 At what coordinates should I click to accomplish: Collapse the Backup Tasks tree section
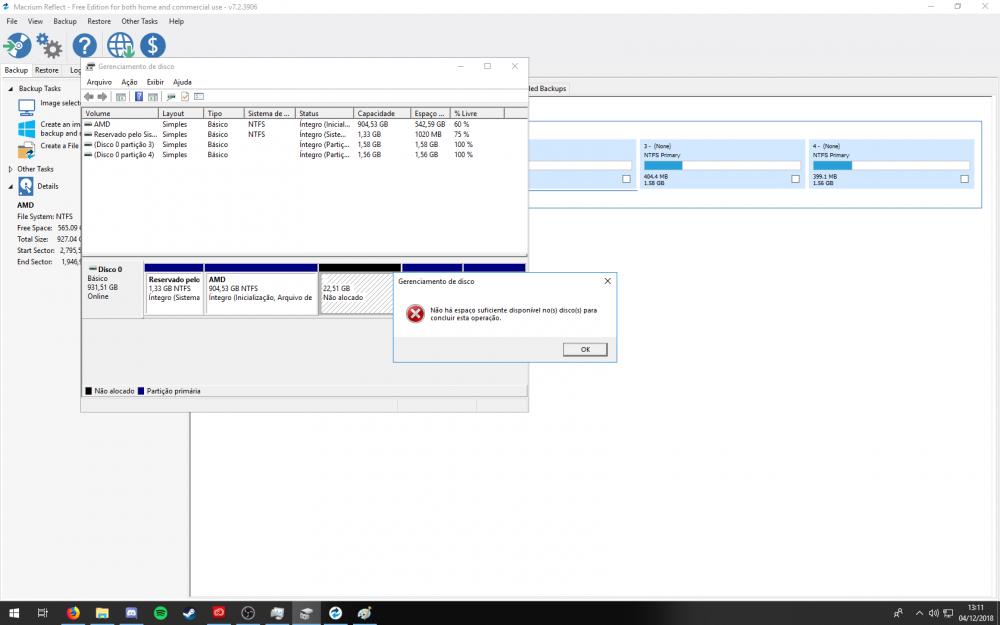11,88
